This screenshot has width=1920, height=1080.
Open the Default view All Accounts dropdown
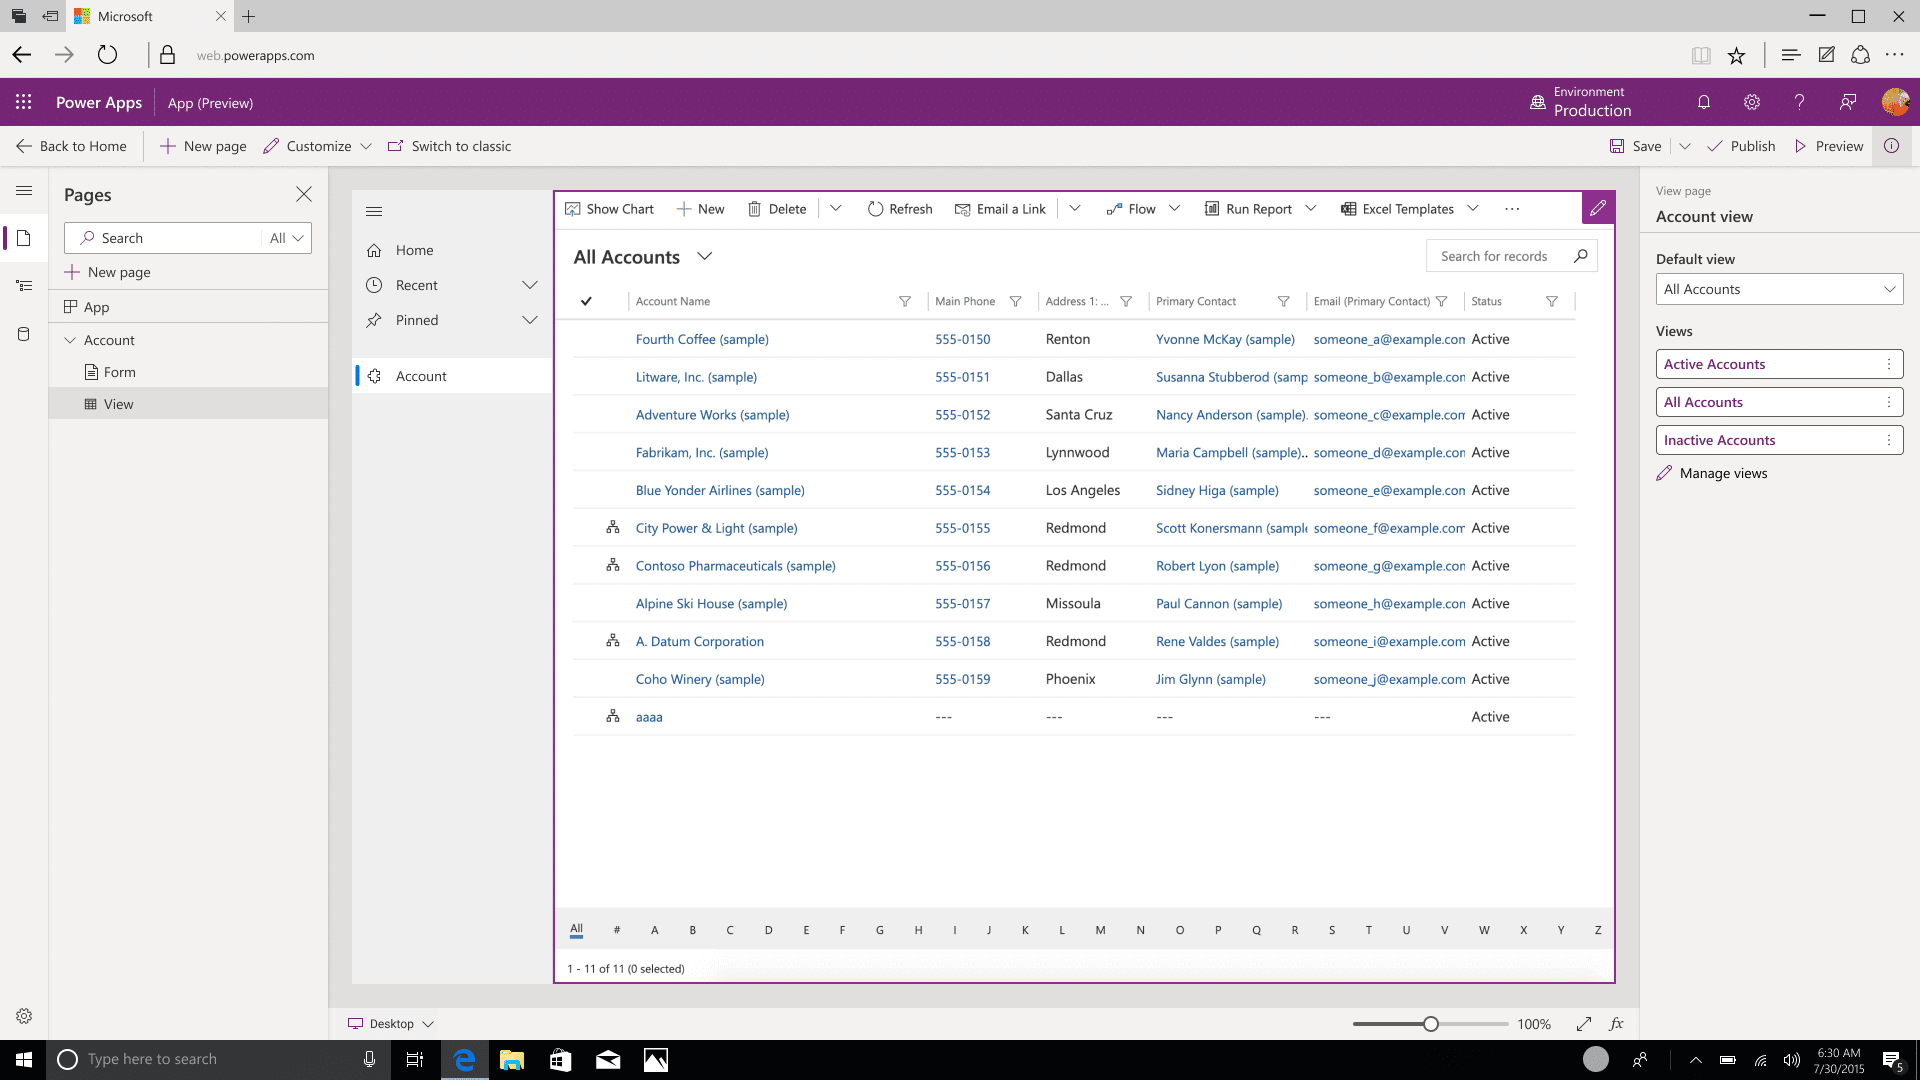pos(1779,289)
